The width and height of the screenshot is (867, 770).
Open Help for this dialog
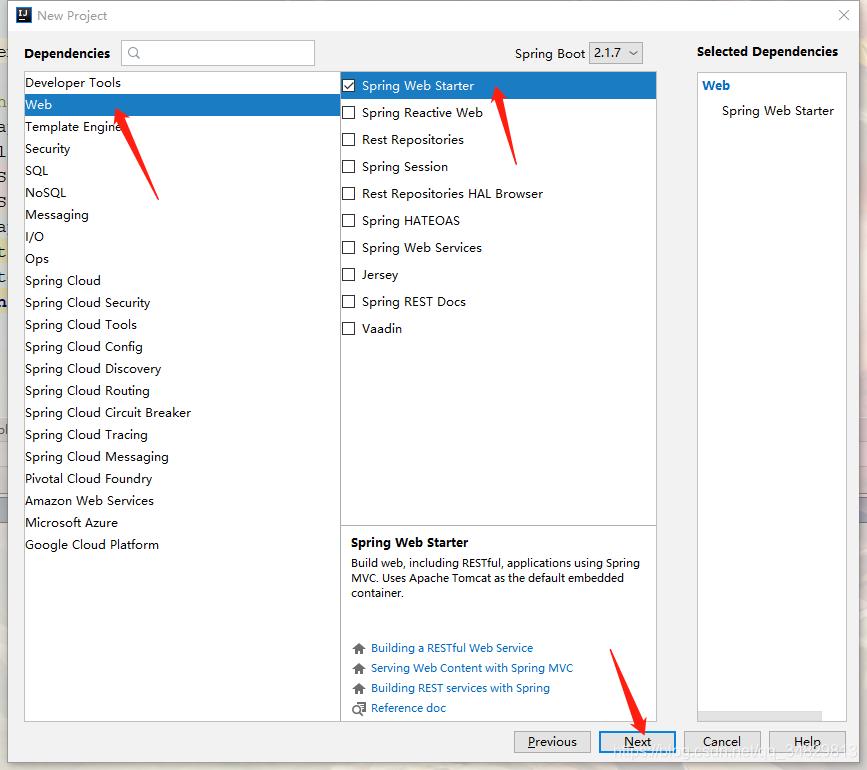807,742
